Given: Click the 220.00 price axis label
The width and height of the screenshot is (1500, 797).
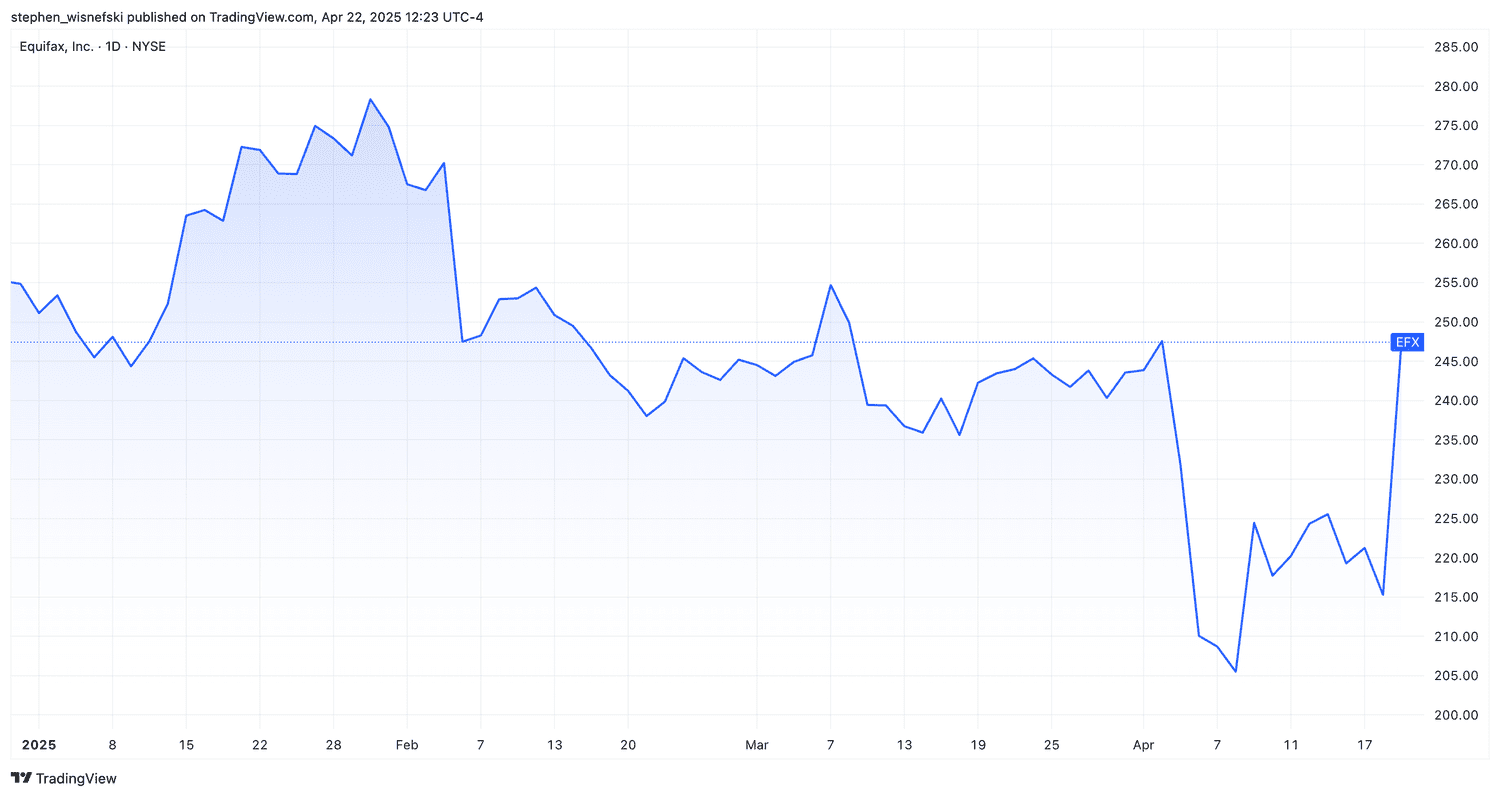Looking at the screenshot, I should point(1454,558).
